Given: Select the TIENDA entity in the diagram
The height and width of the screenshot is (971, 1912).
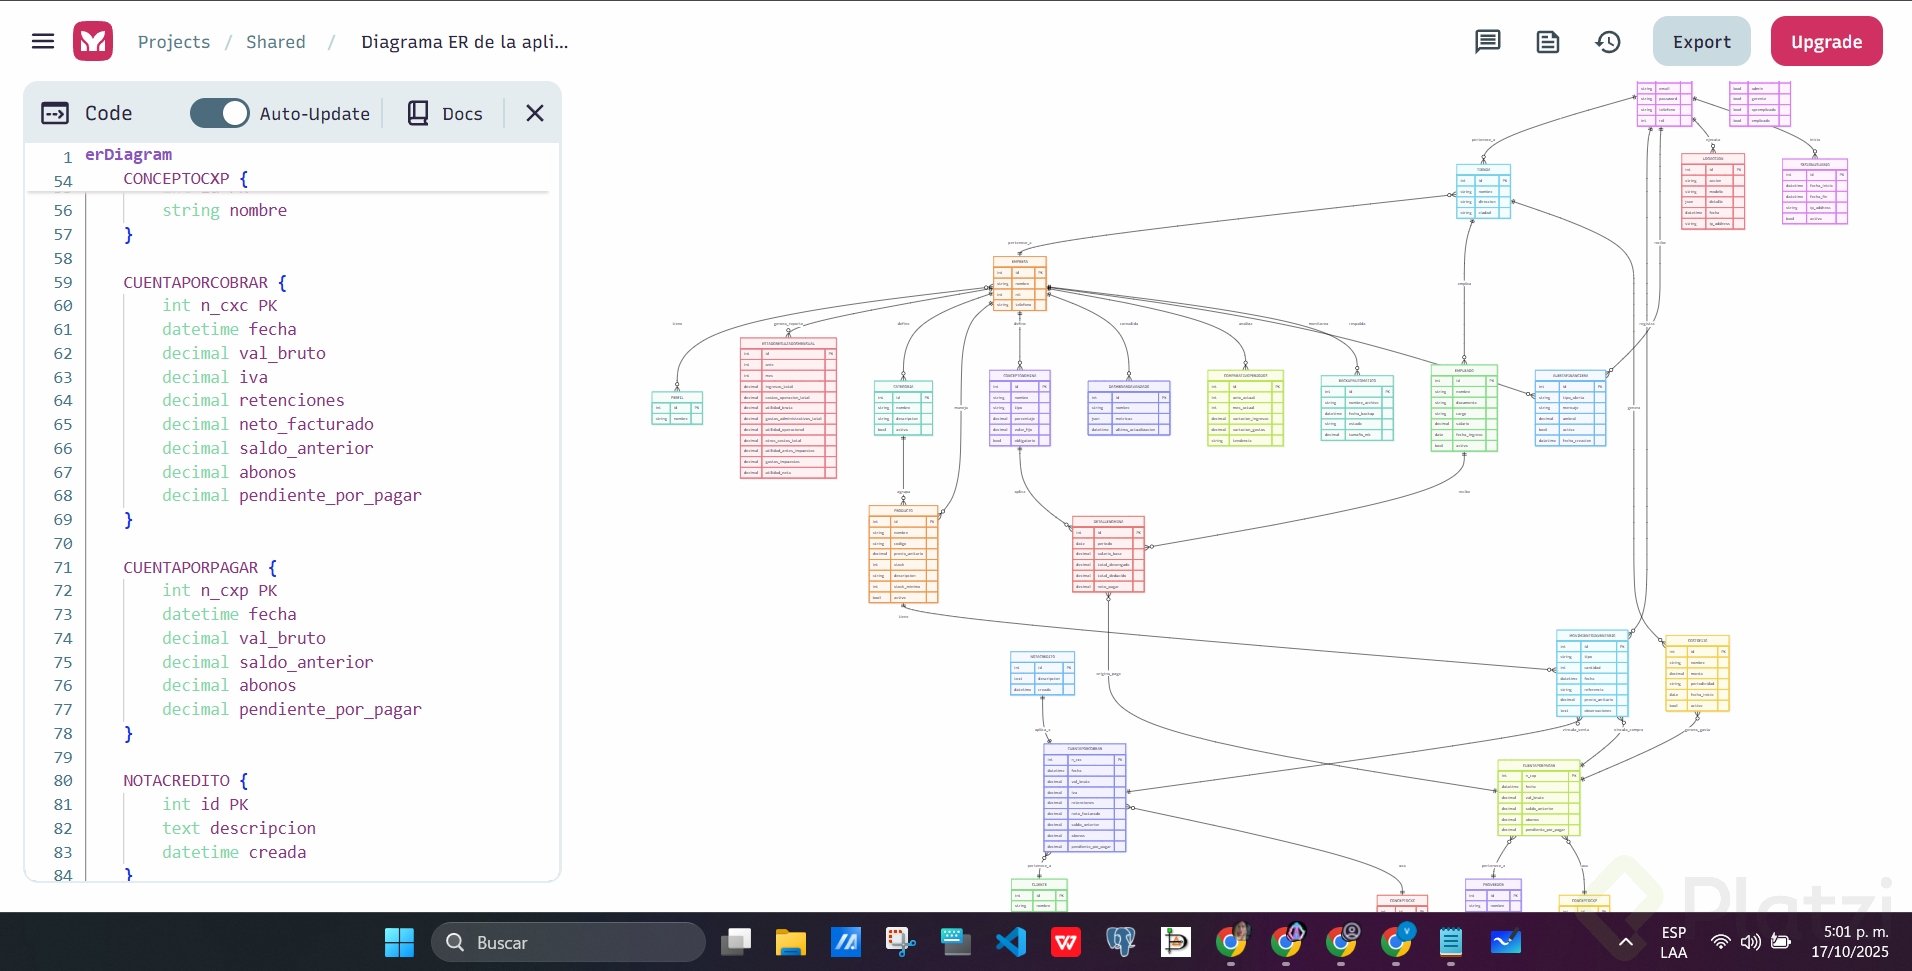Looking at the screenshot, I should pyautogui.click(x=1483, y=191).
